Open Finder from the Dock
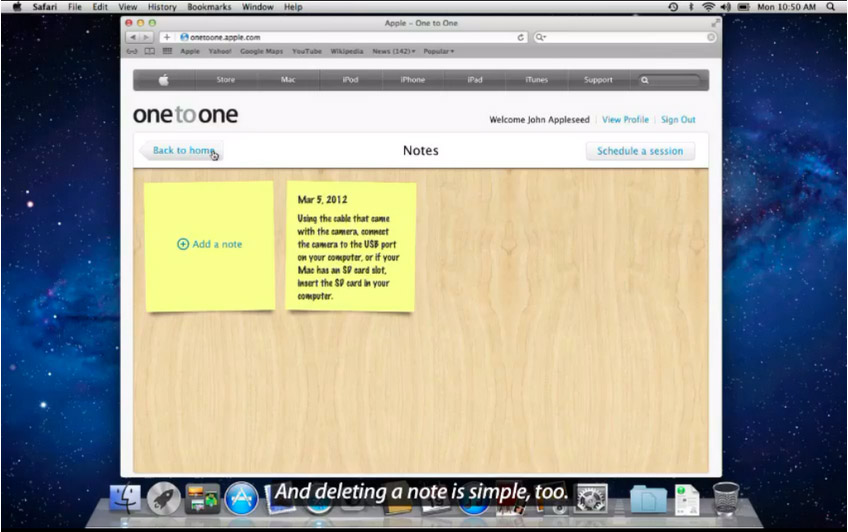 (x=125, y=498)
